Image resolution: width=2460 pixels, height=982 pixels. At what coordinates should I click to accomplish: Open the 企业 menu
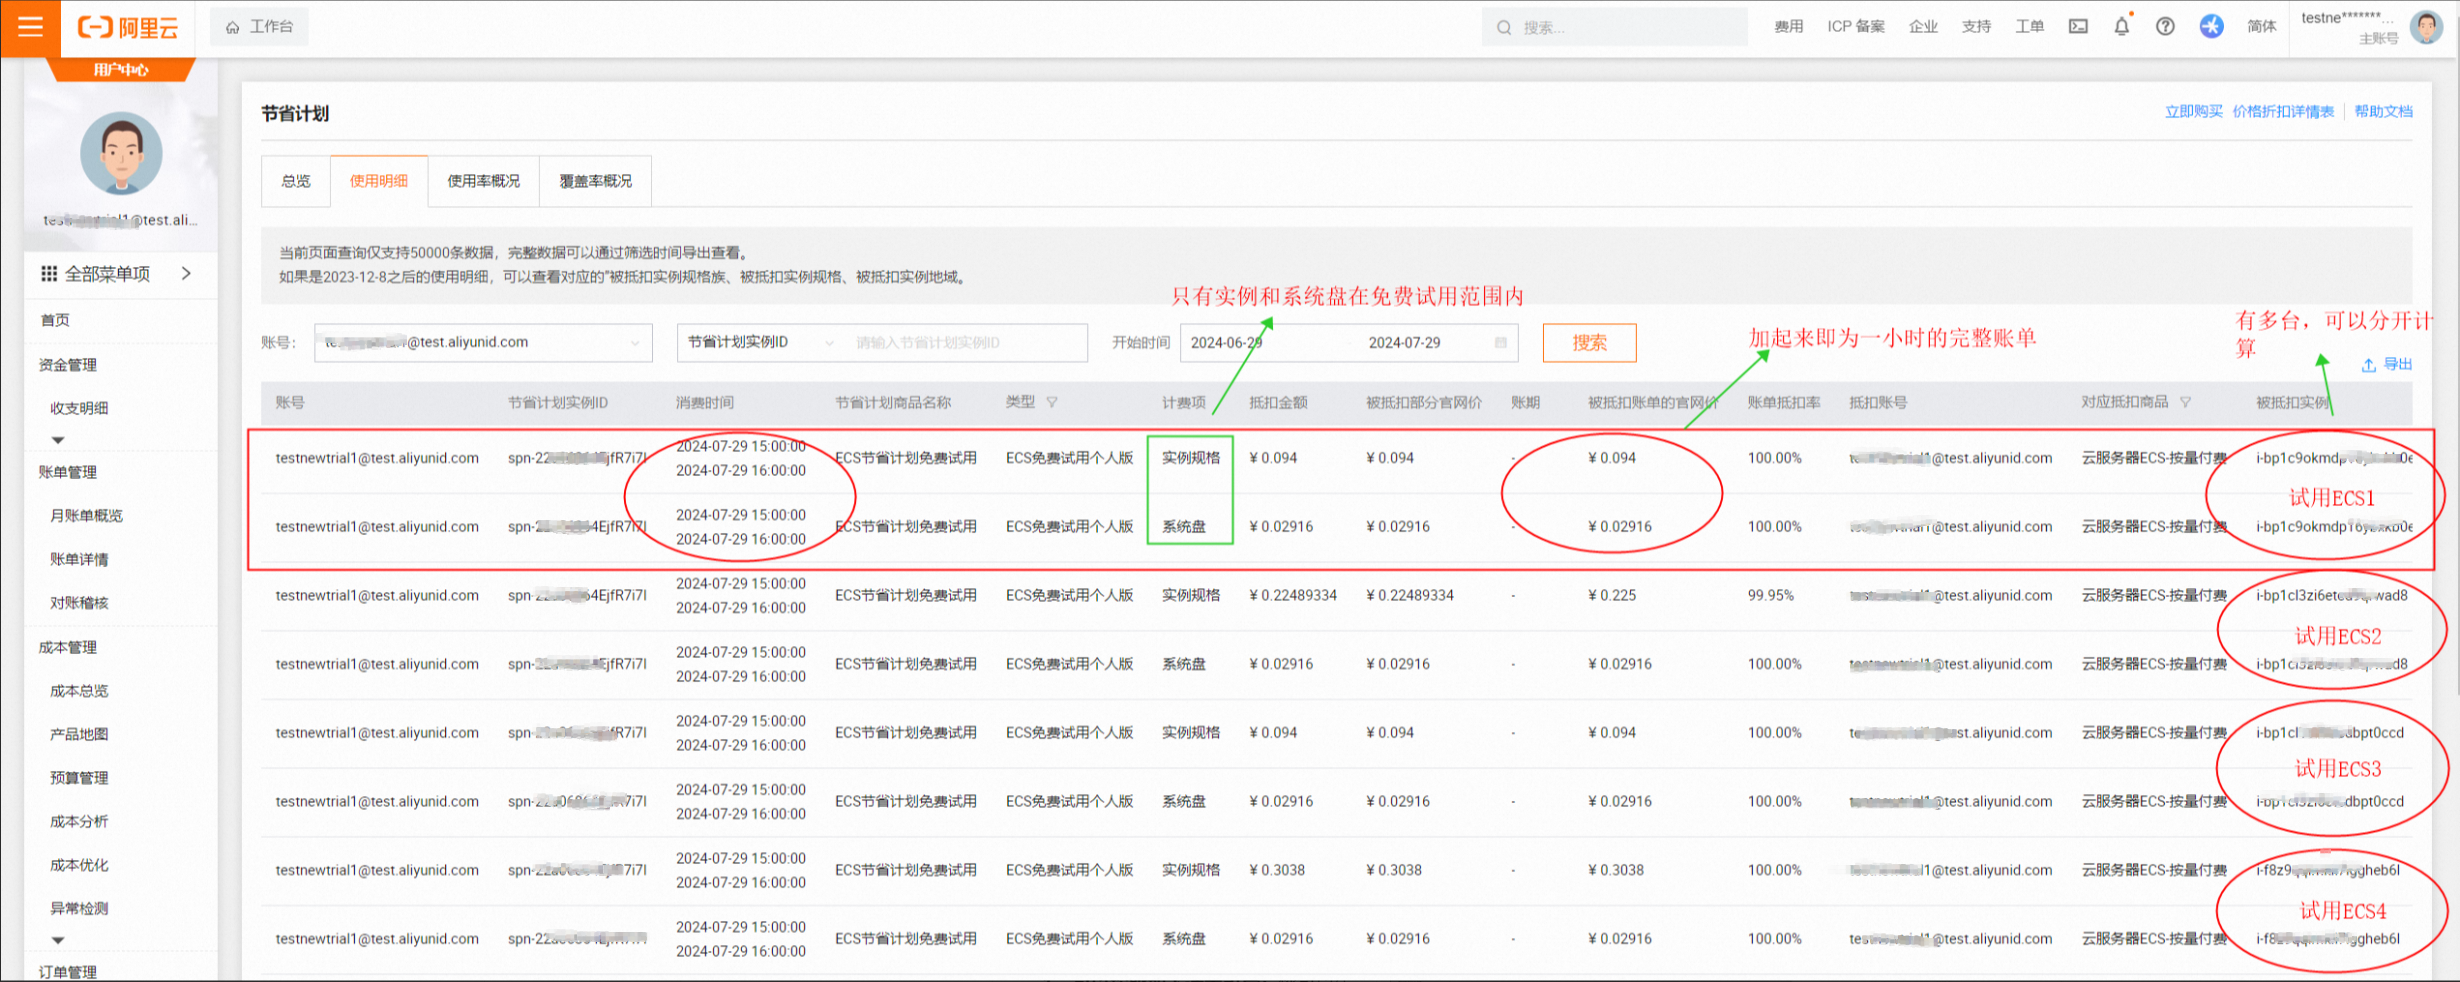coord(1923,27)
